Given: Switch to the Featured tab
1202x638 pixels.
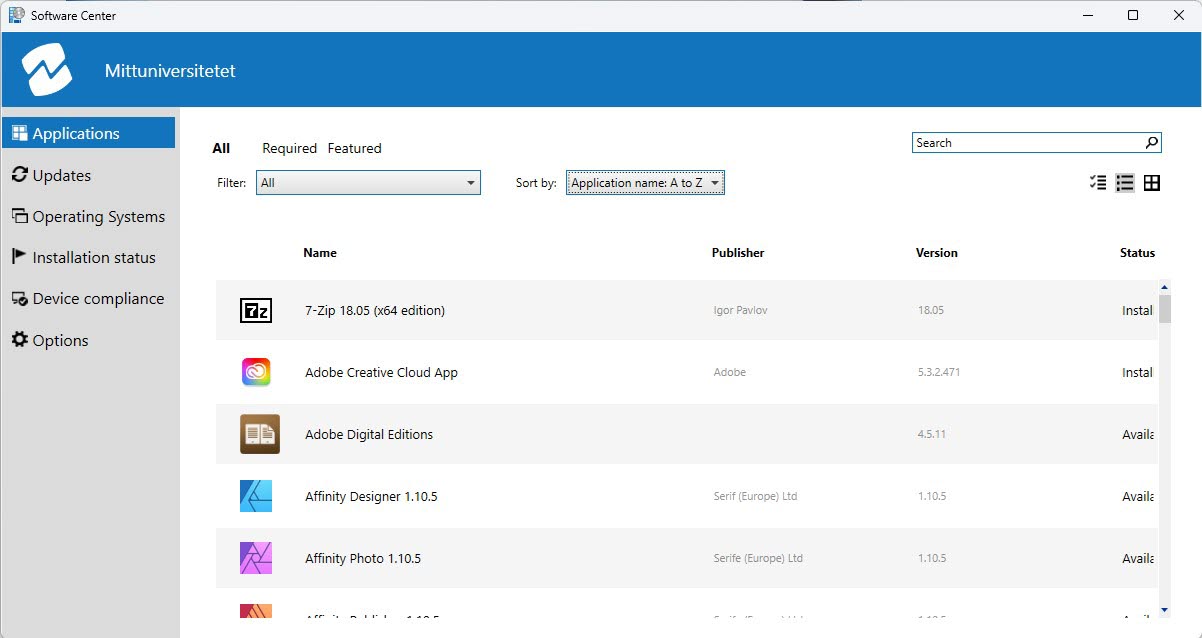Looking at the screenshot, I should [354, 148].
